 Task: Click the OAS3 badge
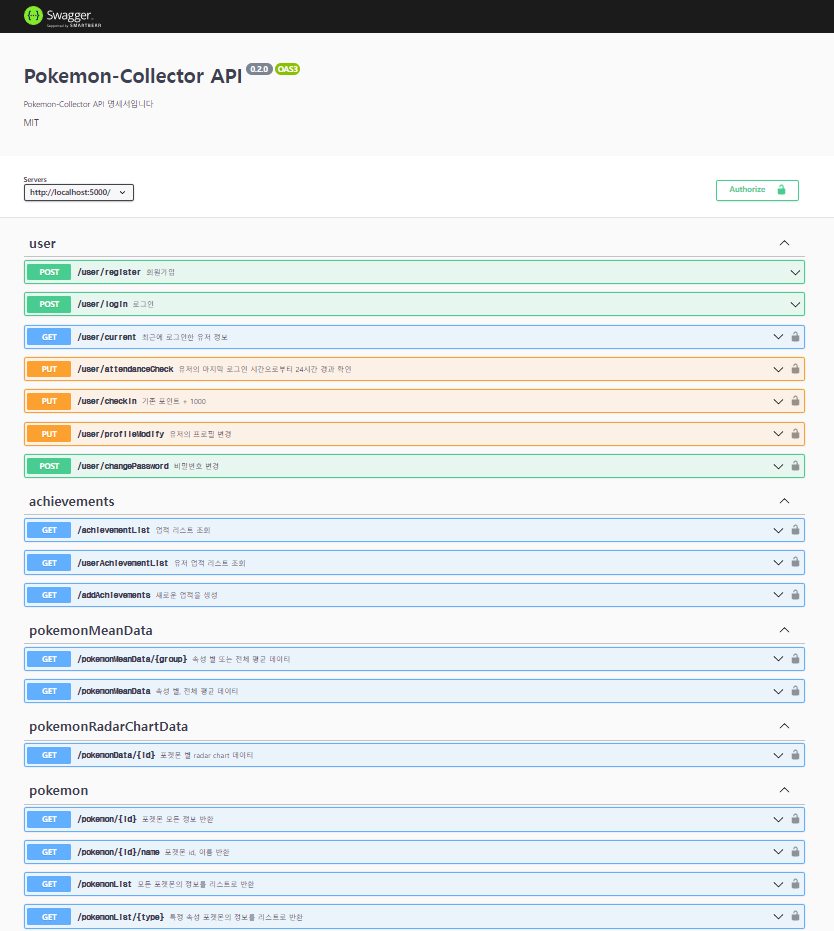click(x=287, y=69)
